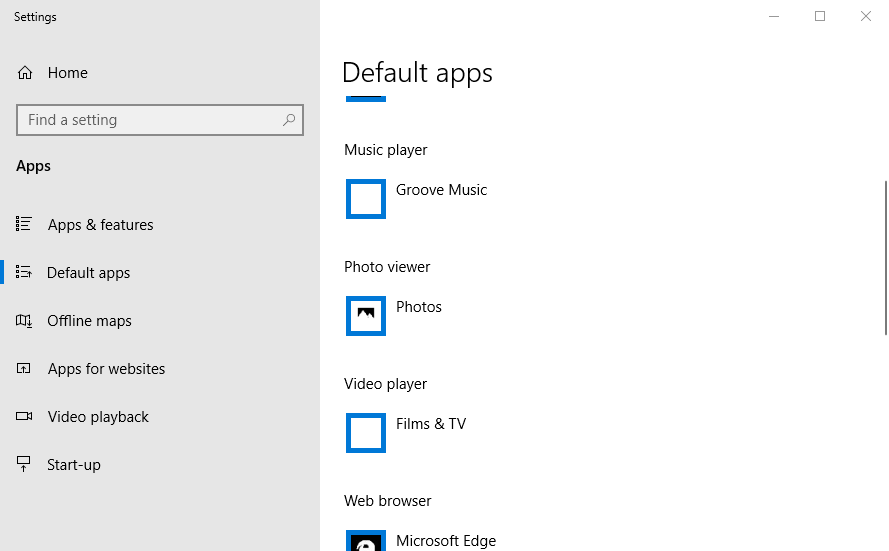Click the Films & TV app icon

click(x=366, y=433)
